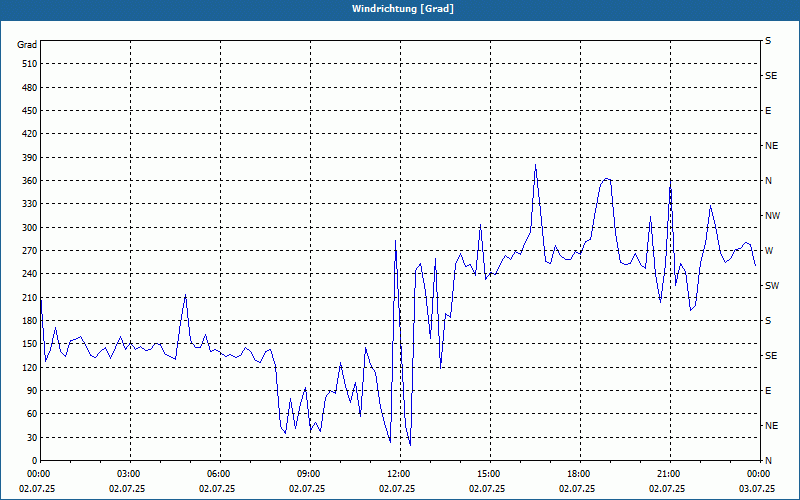
Task: Select the 'Grad' unit label above the scale
Action: [27, 45]
